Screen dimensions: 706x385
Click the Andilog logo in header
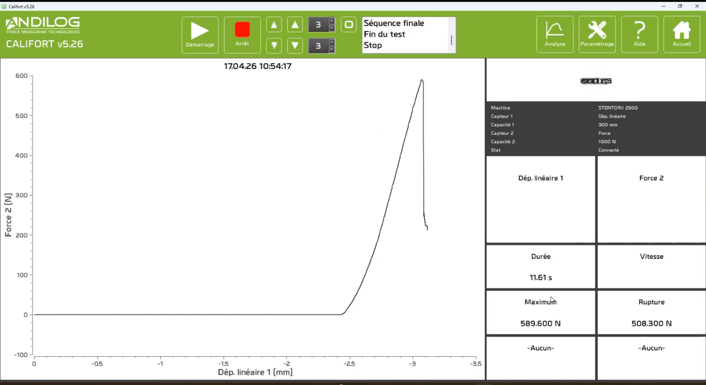[43, 25]
